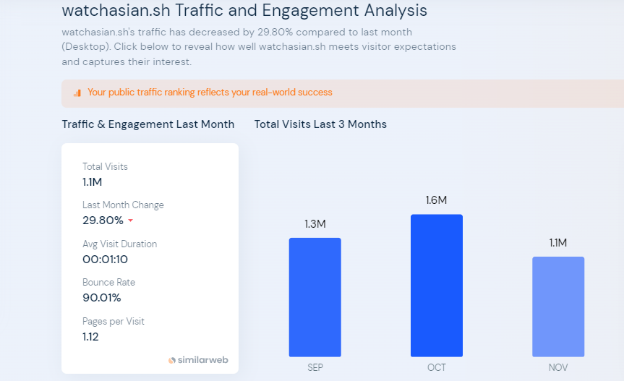Click the Last Month Change 29.80% value

tap(103, 220)
